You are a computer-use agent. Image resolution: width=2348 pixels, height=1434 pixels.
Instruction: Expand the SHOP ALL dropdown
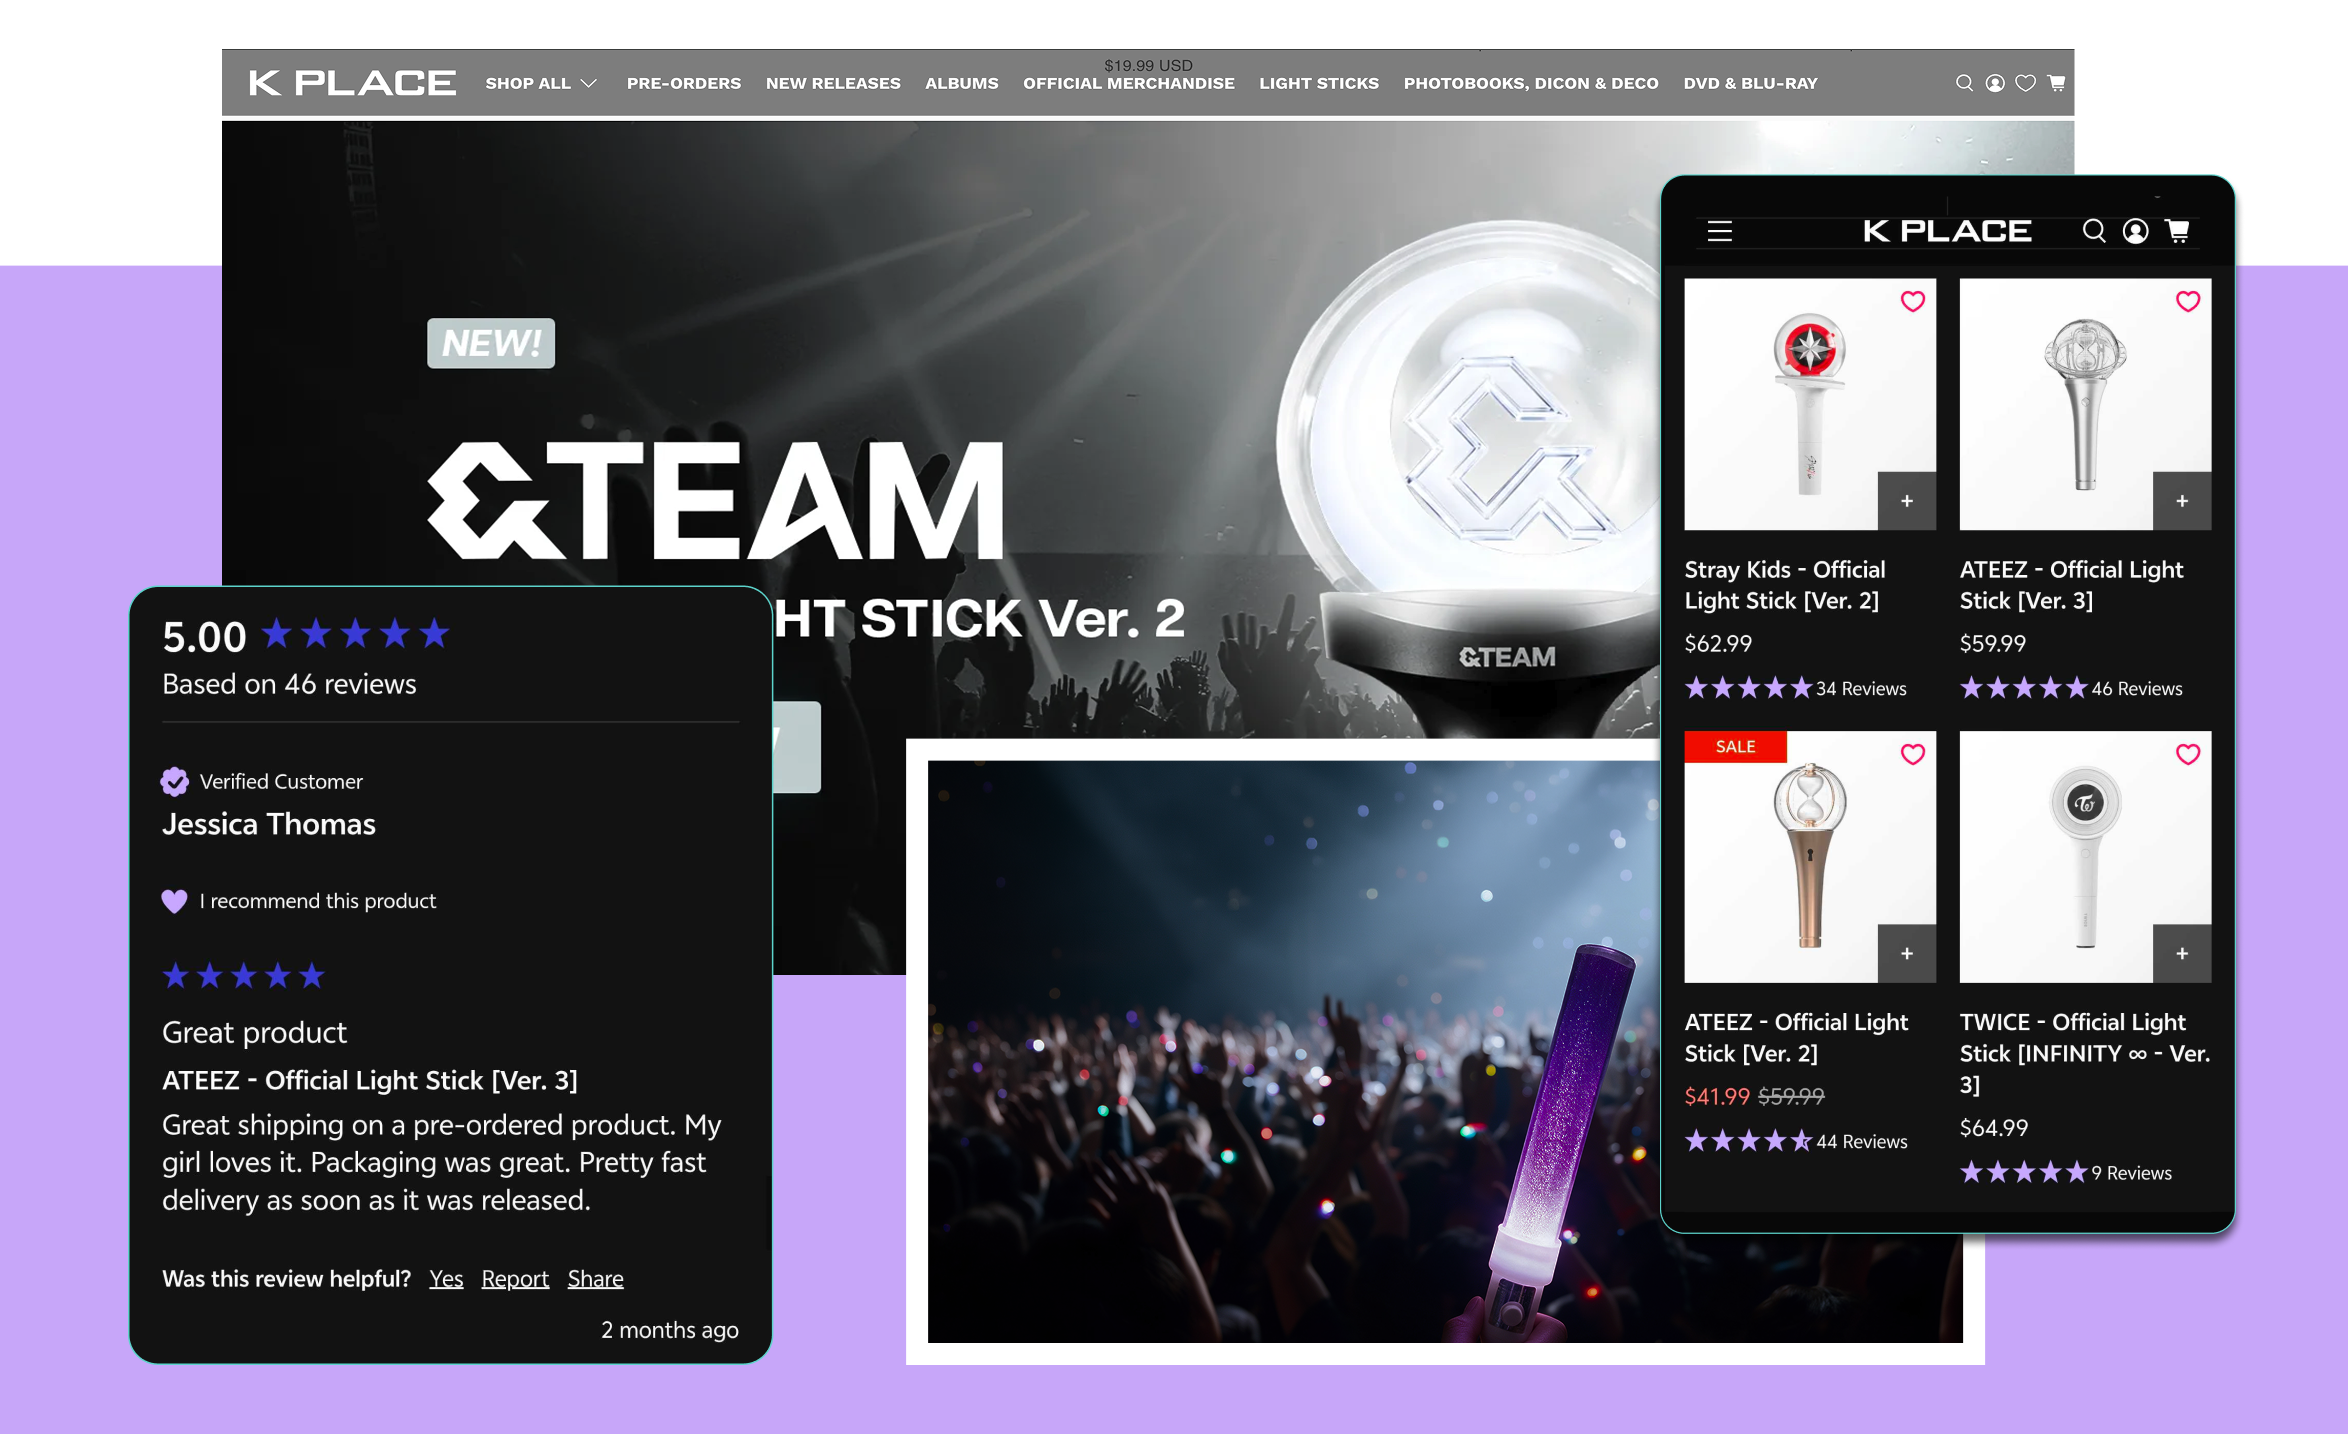pos(541,84)
